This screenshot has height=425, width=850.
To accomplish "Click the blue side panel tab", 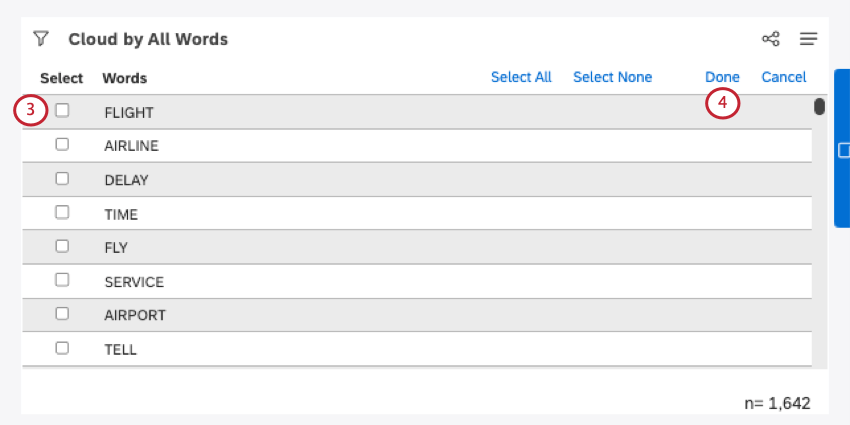I will (842, 149).
